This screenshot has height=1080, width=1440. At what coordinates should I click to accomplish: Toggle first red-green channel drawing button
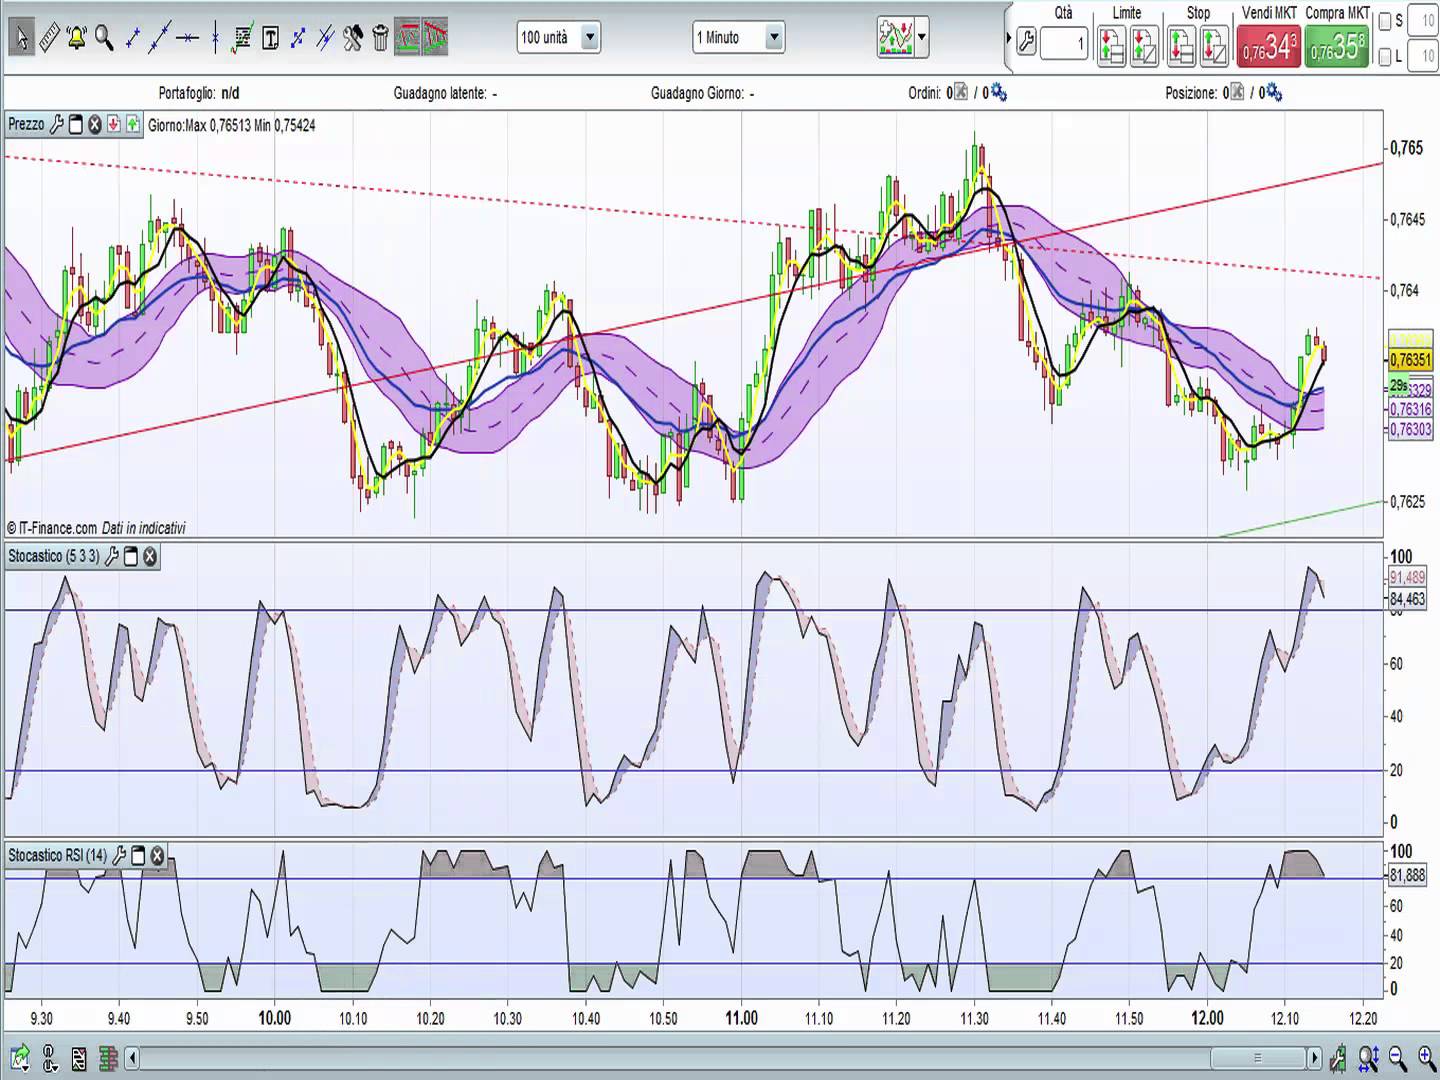coord(407,38)
